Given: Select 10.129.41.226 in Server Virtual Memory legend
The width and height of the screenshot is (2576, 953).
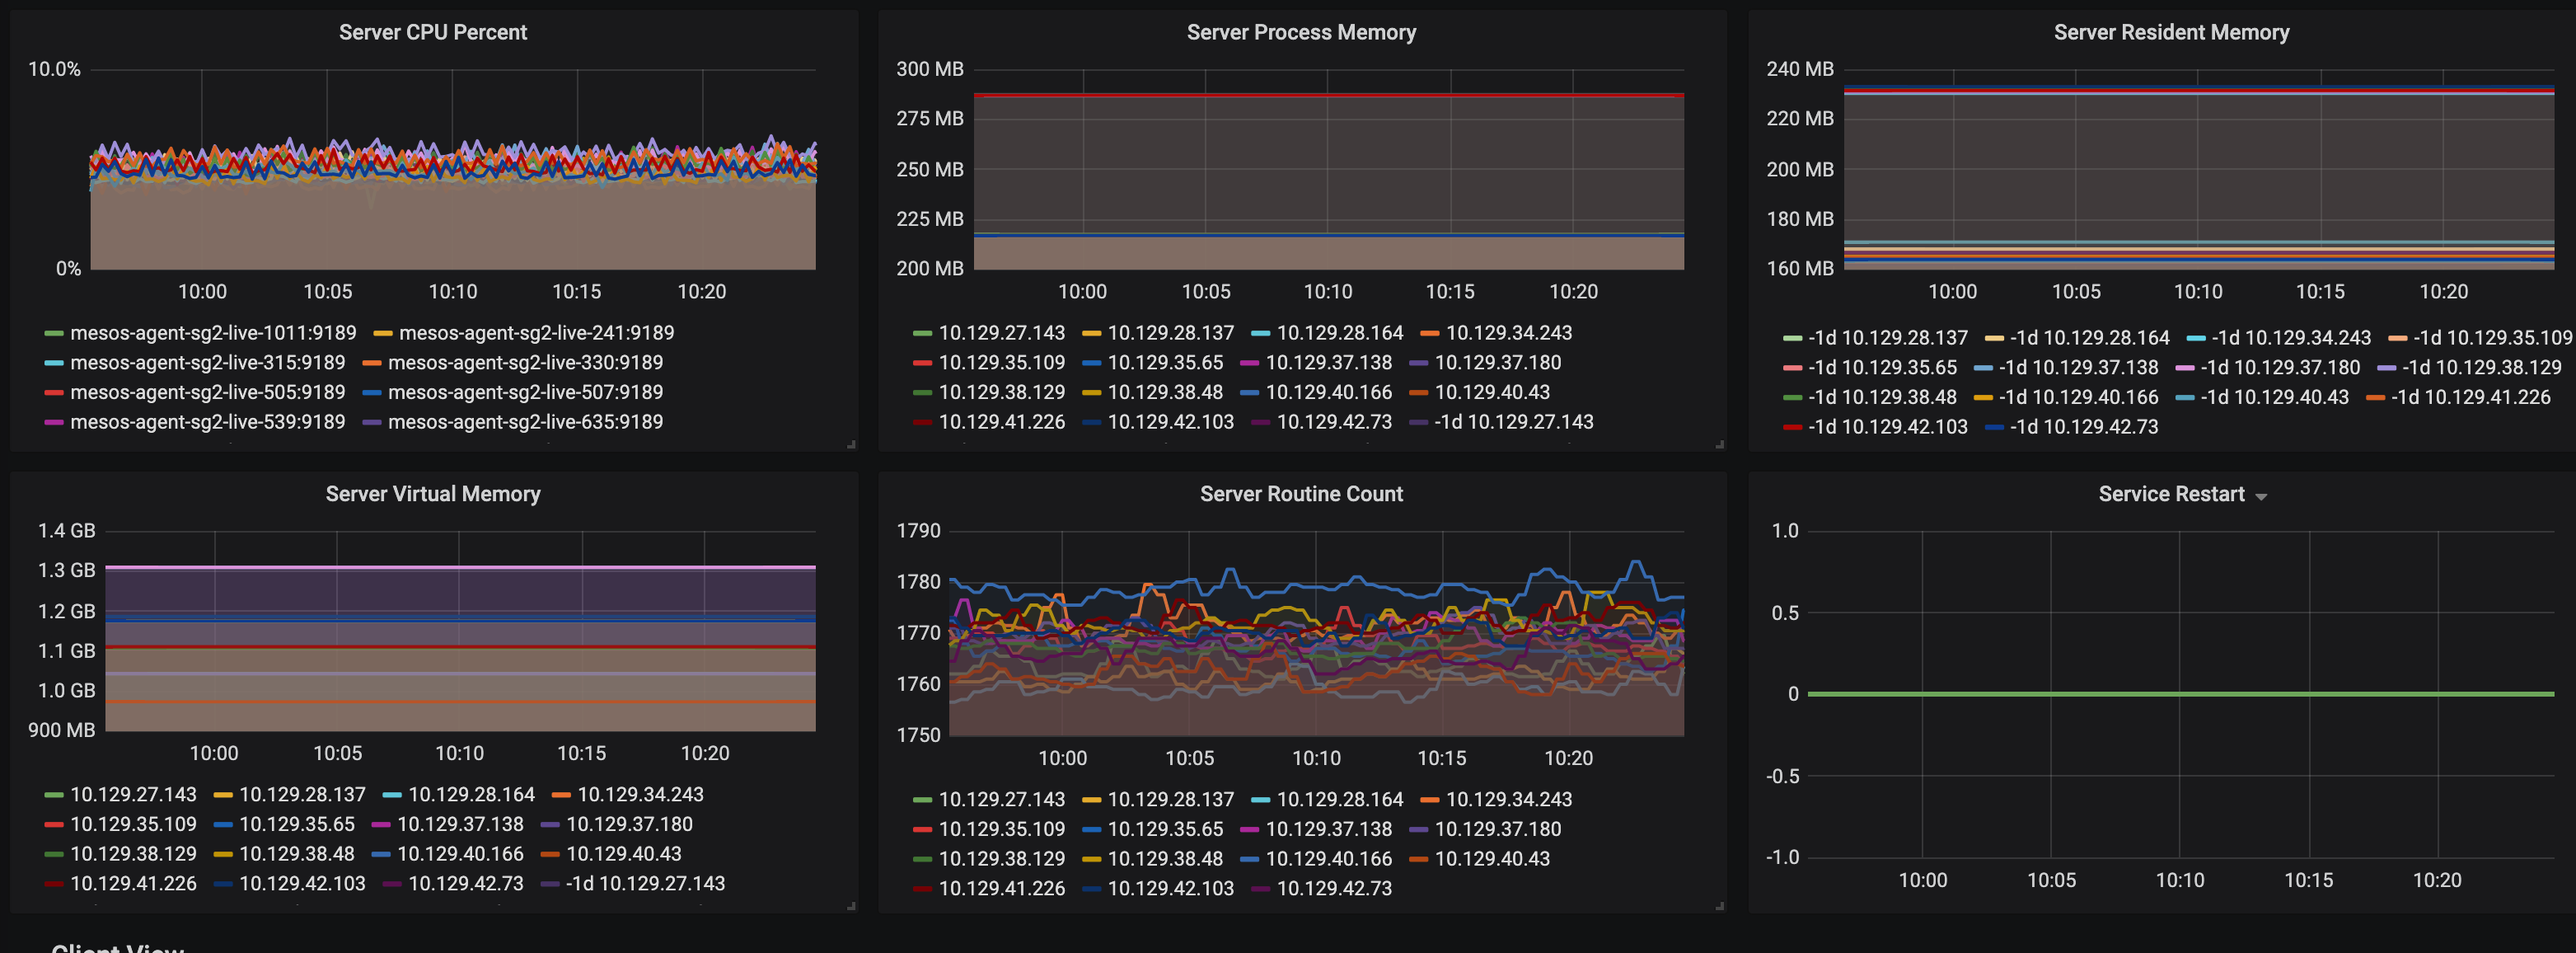Looking at the screenshot, I should point(133,884).
